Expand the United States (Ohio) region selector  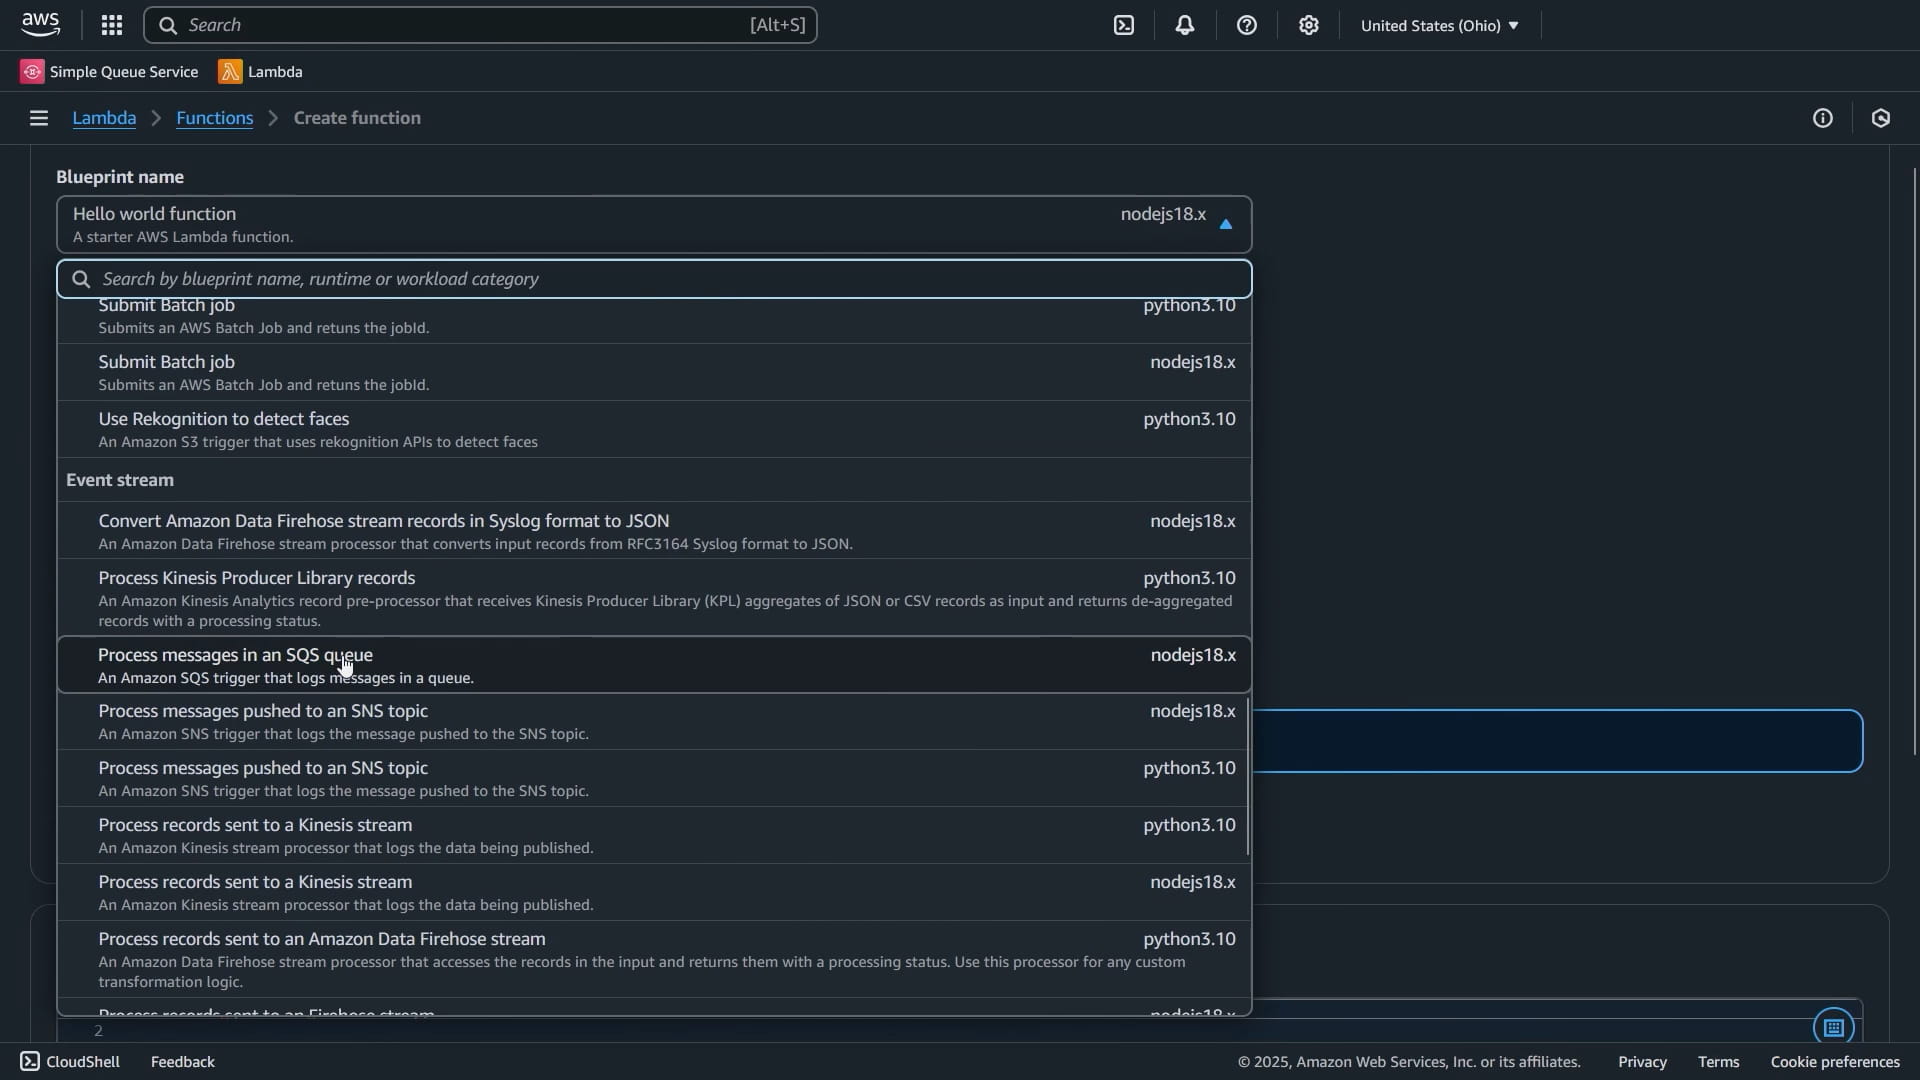1439,26
